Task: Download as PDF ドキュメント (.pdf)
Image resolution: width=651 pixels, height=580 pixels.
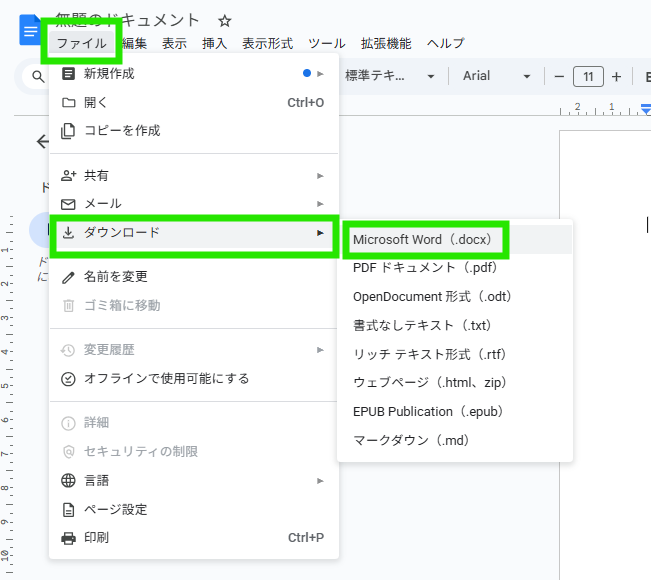Action: pos(425,268)
